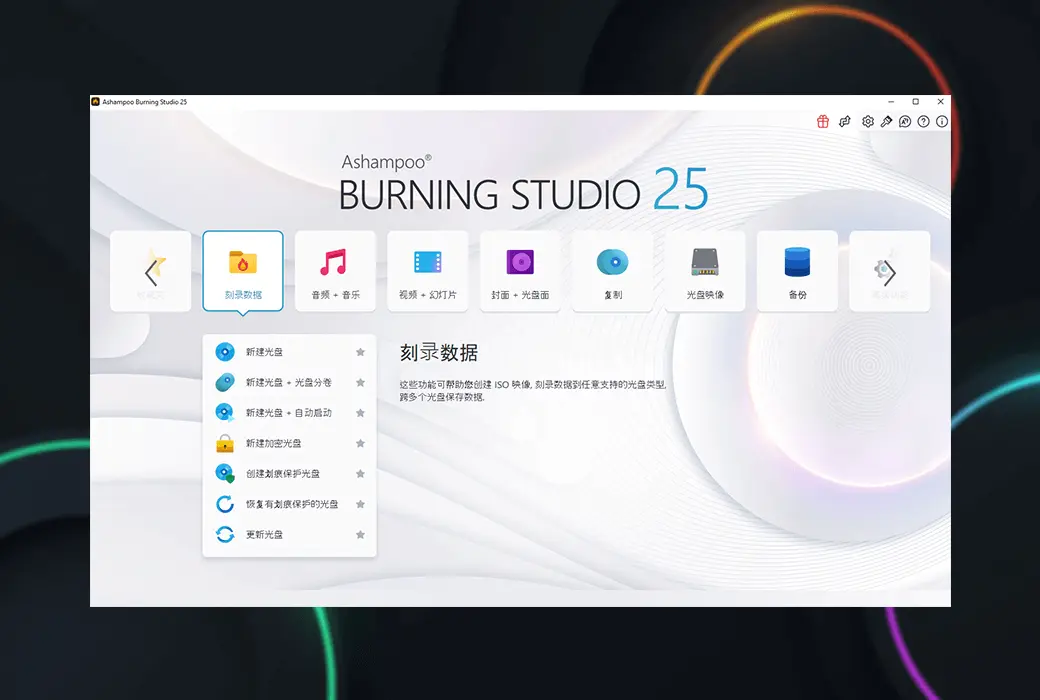
Task: Maximize the Burning Studio window
Action: pos(916,102)
